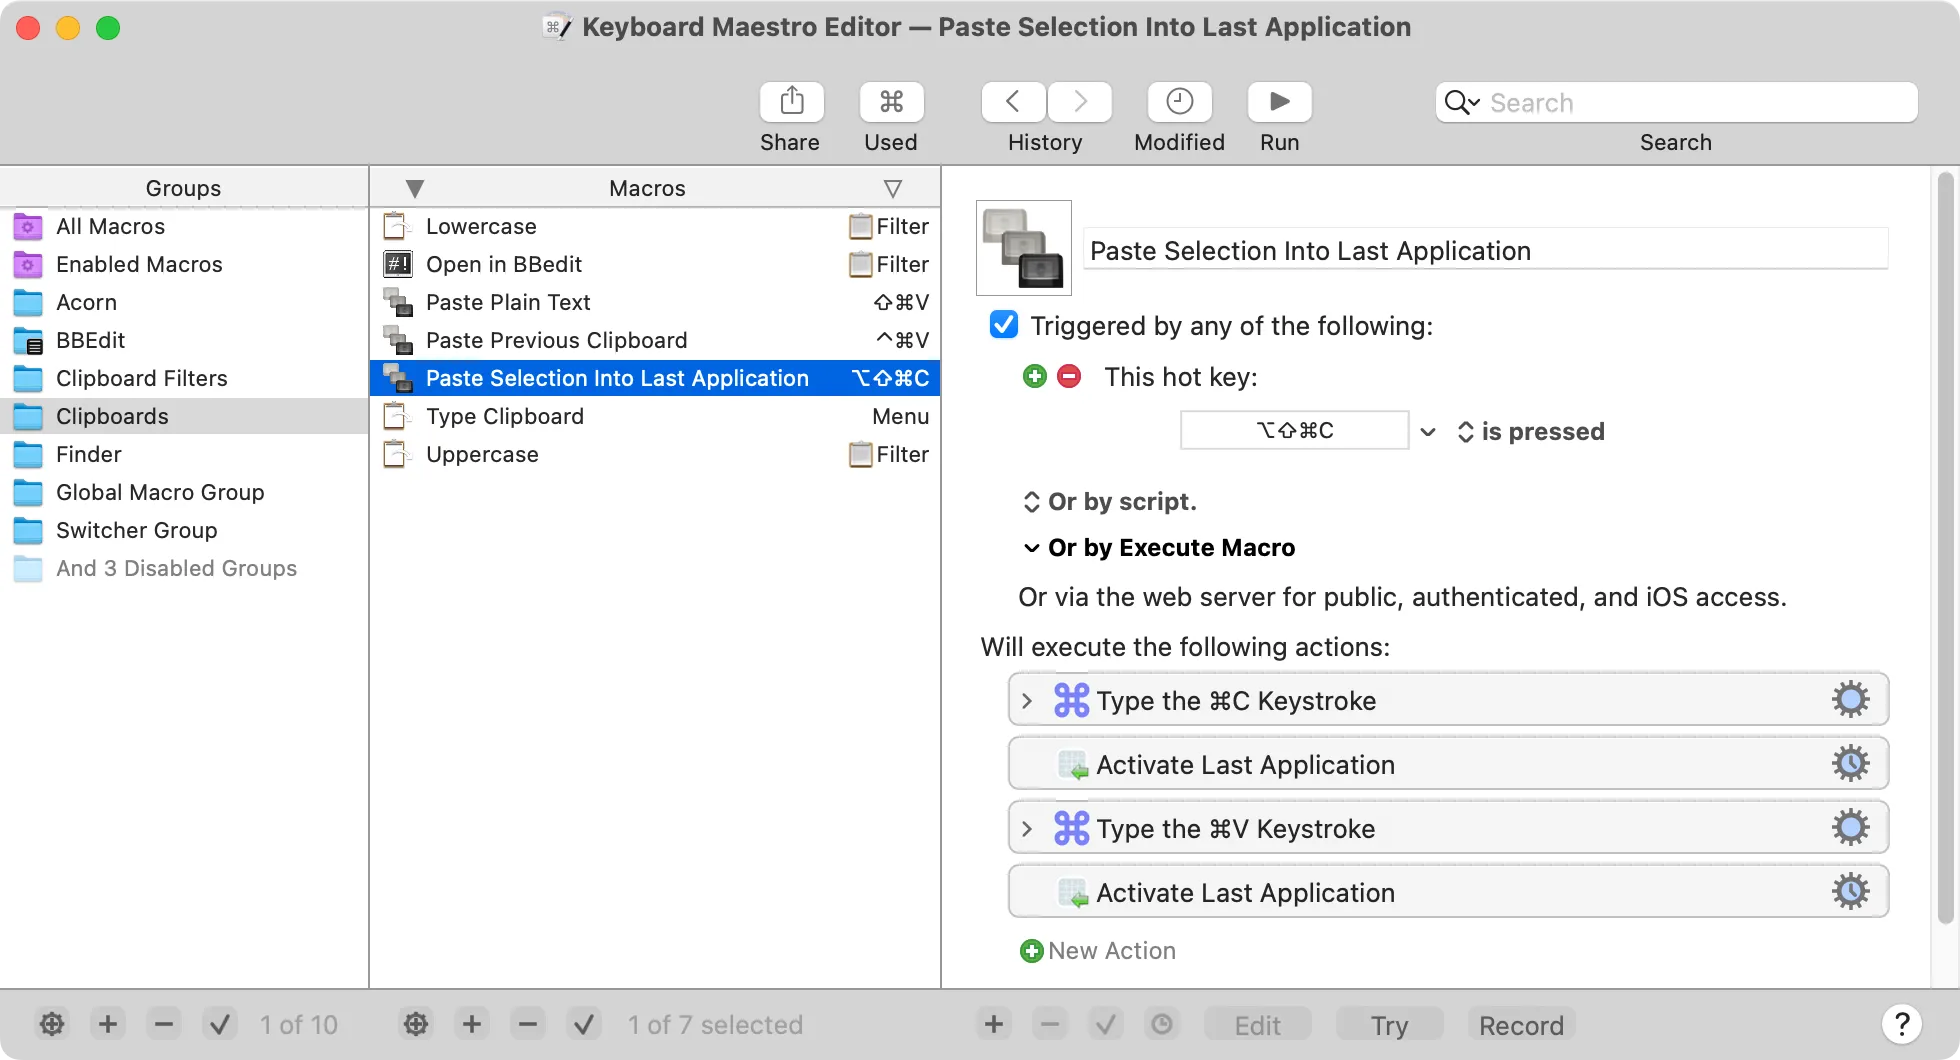Click the Modified clock icon
The height and width of the screenshot is (1060, 1960).
(x=1178, y=101)
